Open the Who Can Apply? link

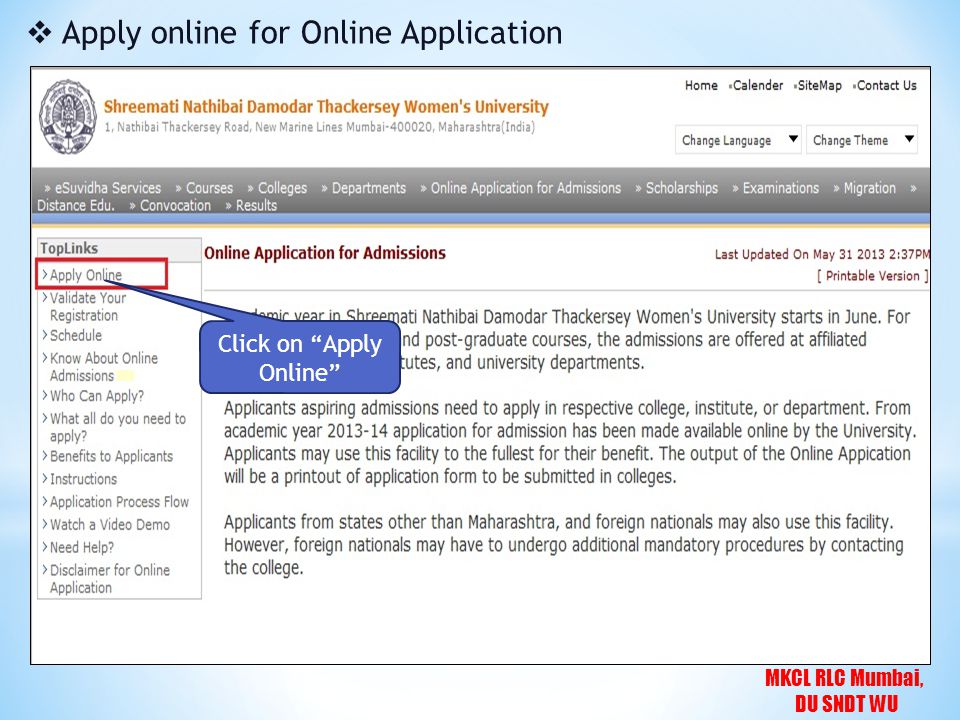(97, 396)
